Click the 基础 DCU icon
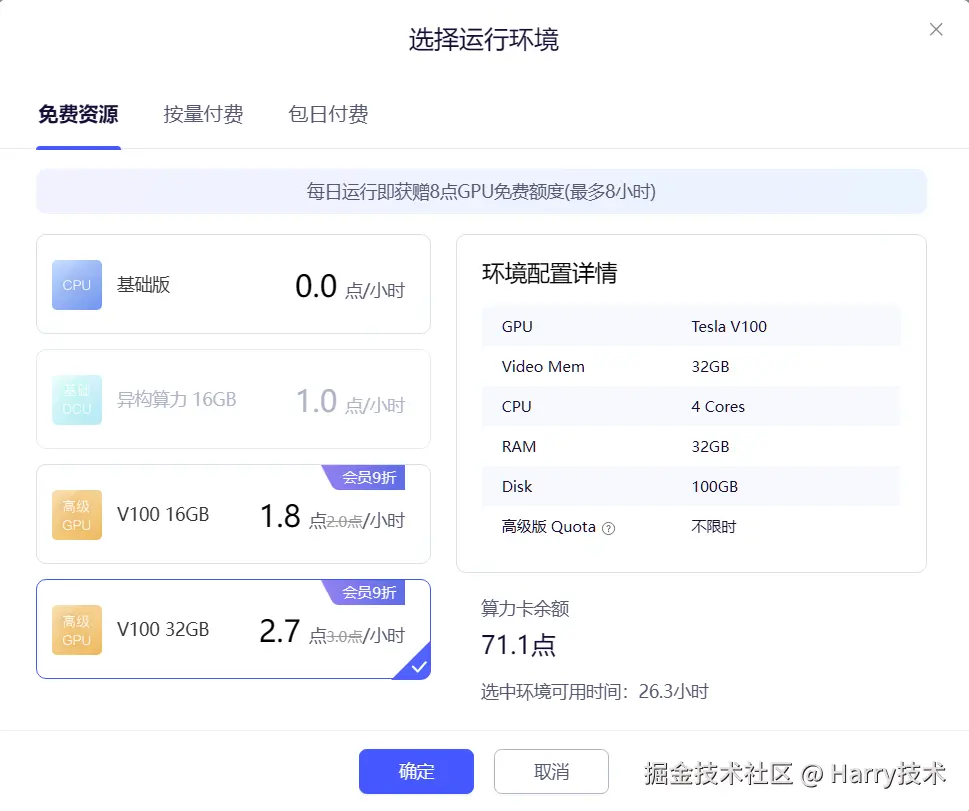Image resolution: width=969 pixels, height=811 pixels. 77,400
